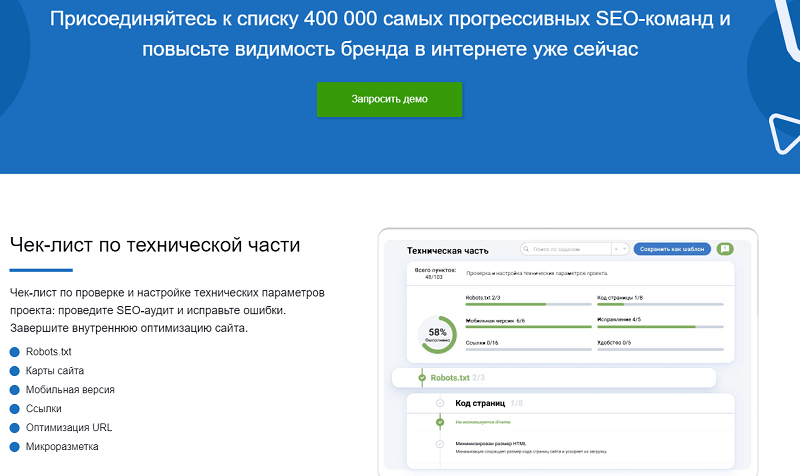Click the 'Всего пунктов: 48/103' counter

click(435, 273)
